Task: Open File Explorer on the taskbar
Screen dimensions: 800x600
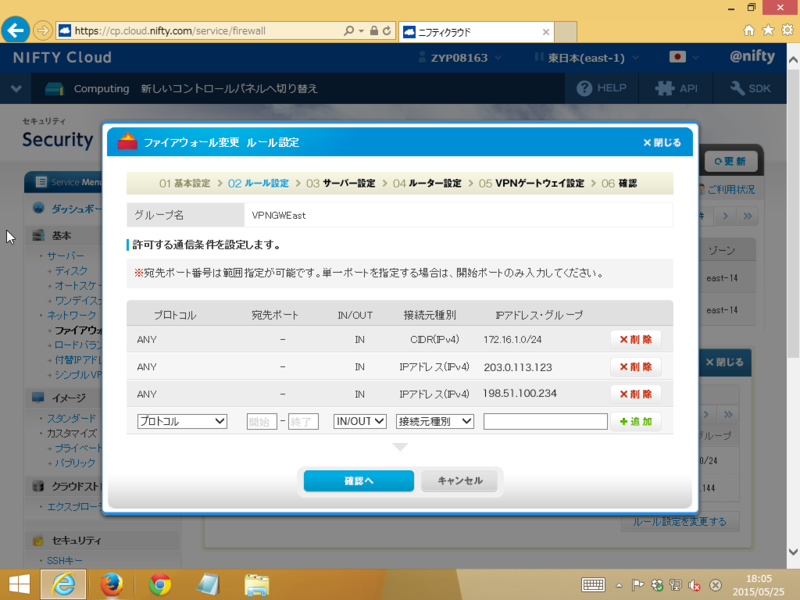Action: (257, 584)
